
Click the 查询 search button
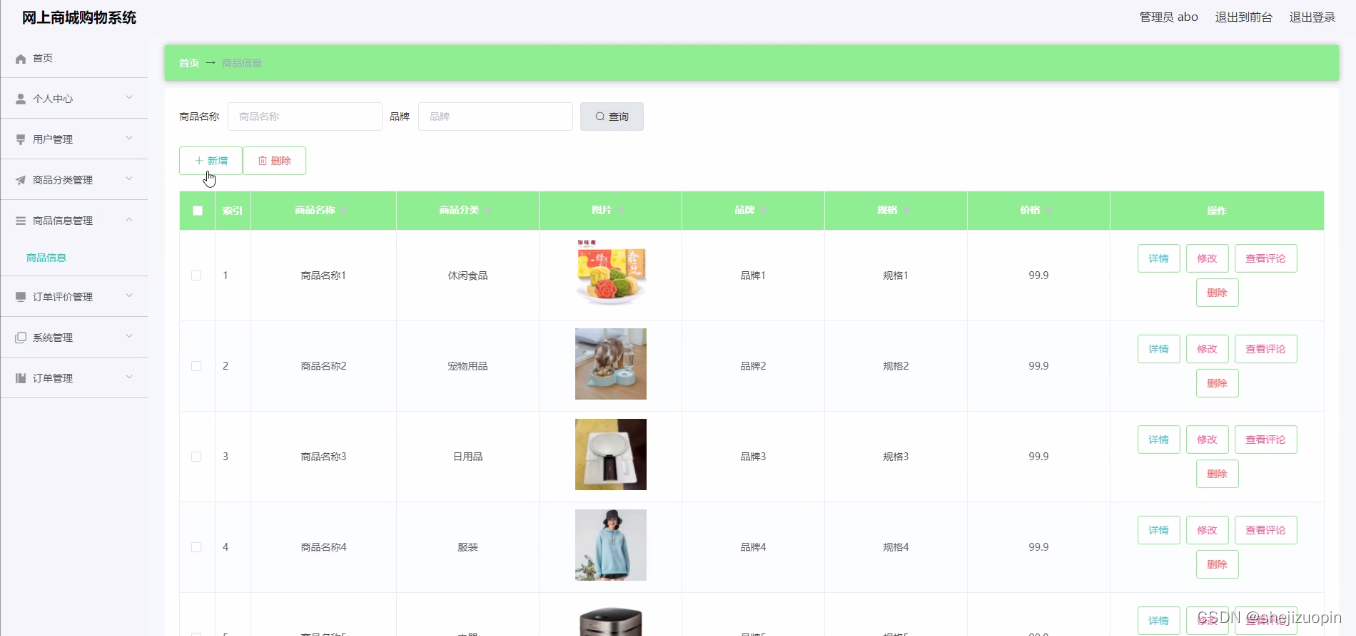(612, 117)
